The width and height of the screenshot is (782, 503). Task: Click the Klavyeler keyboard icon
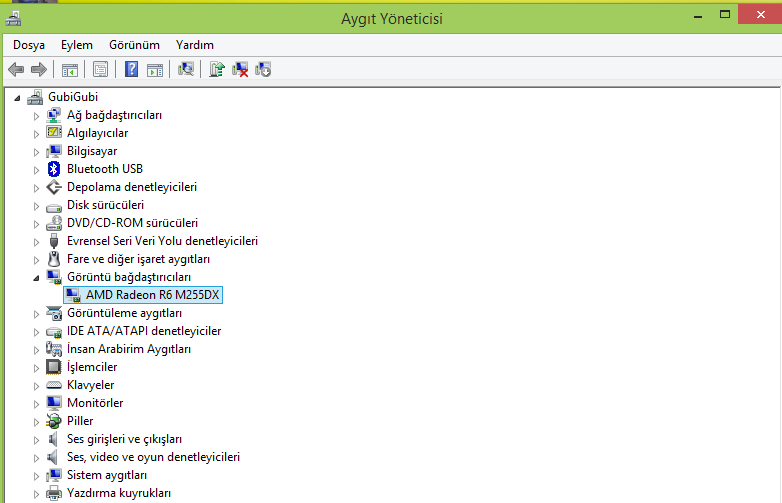[x=54, y=385]
